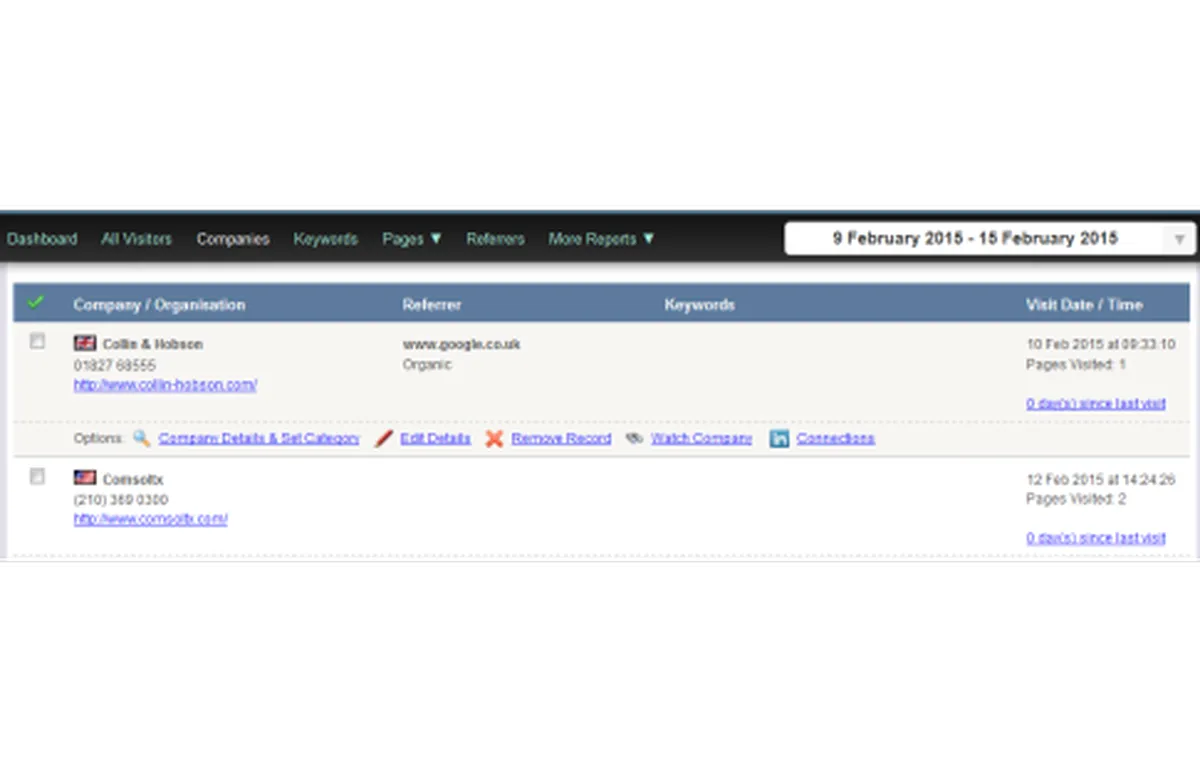Screen dimensions: 1200x772
Task: Click the Organic referrer type text
Action: [x=427, y=365]
